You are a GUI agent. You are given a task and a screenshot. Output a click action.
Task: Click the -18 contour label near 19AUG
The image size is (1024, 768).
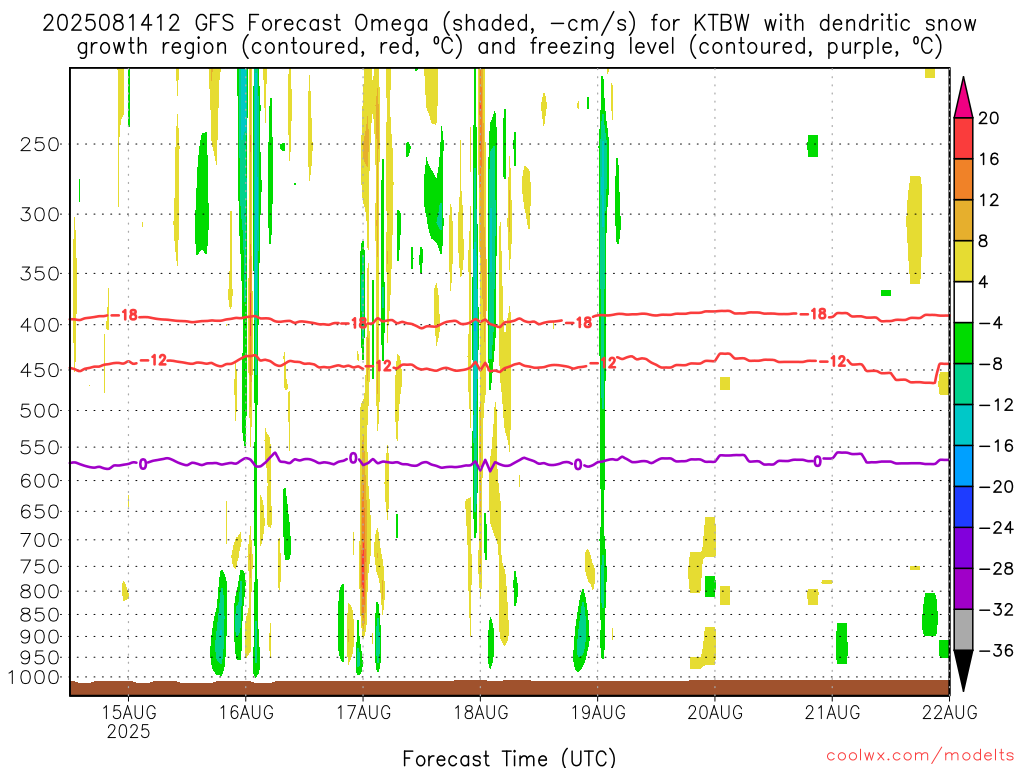pyautogui.click(x=578, y=323)
